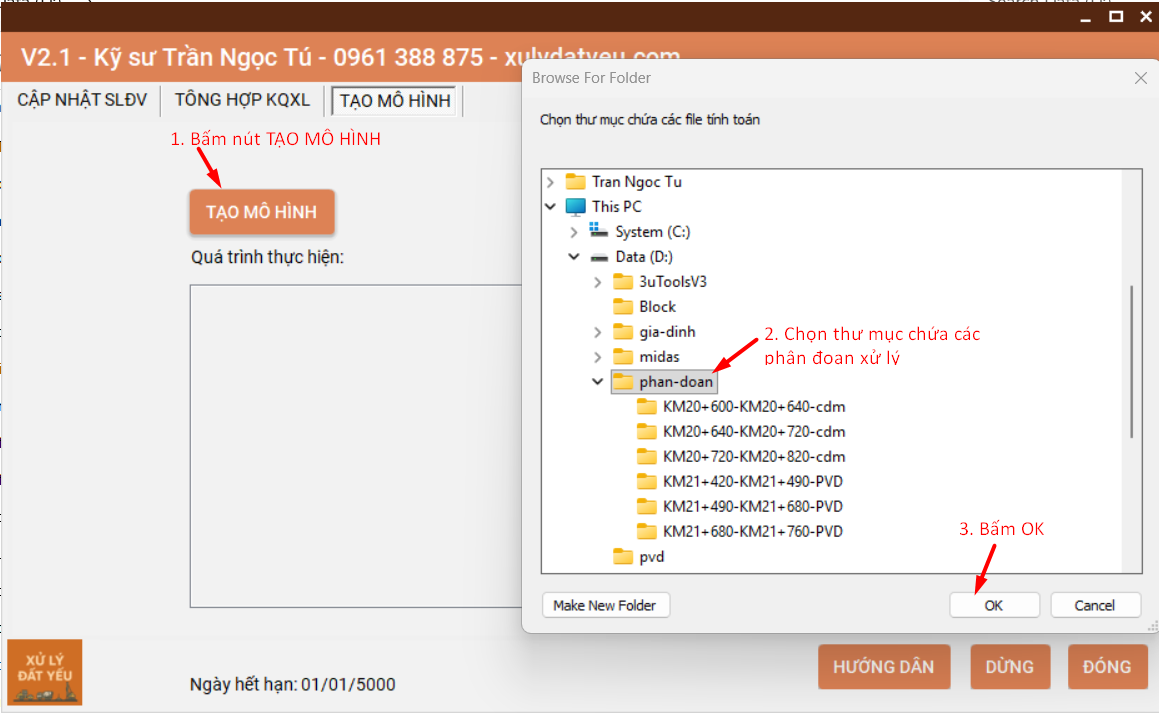Viewport: 1159px width, 713px height.
Task: Click the 3uToolsV3 folder icon
Action: tap(623, 282)
